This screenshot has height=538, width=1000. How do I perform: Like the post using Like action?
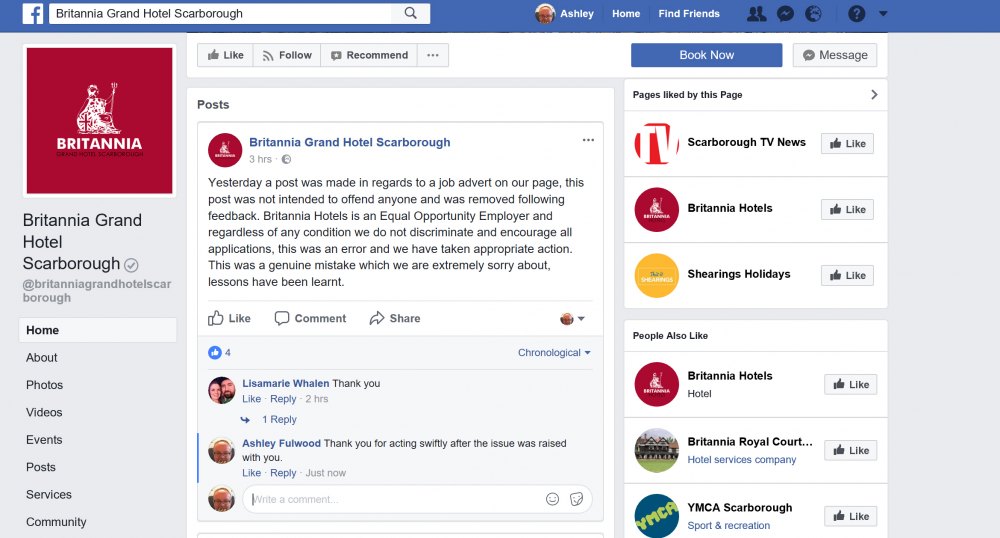point(229,318)
